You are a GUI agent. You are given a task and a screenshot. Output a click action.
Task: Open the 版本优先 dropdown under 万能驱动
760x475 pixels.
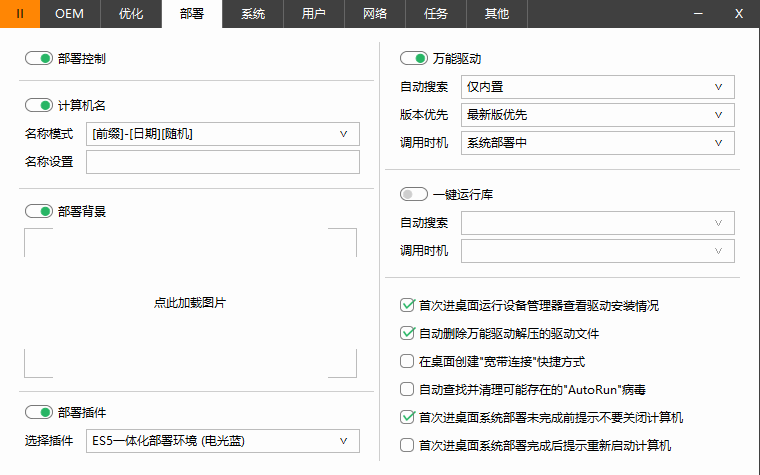[598, 115]
